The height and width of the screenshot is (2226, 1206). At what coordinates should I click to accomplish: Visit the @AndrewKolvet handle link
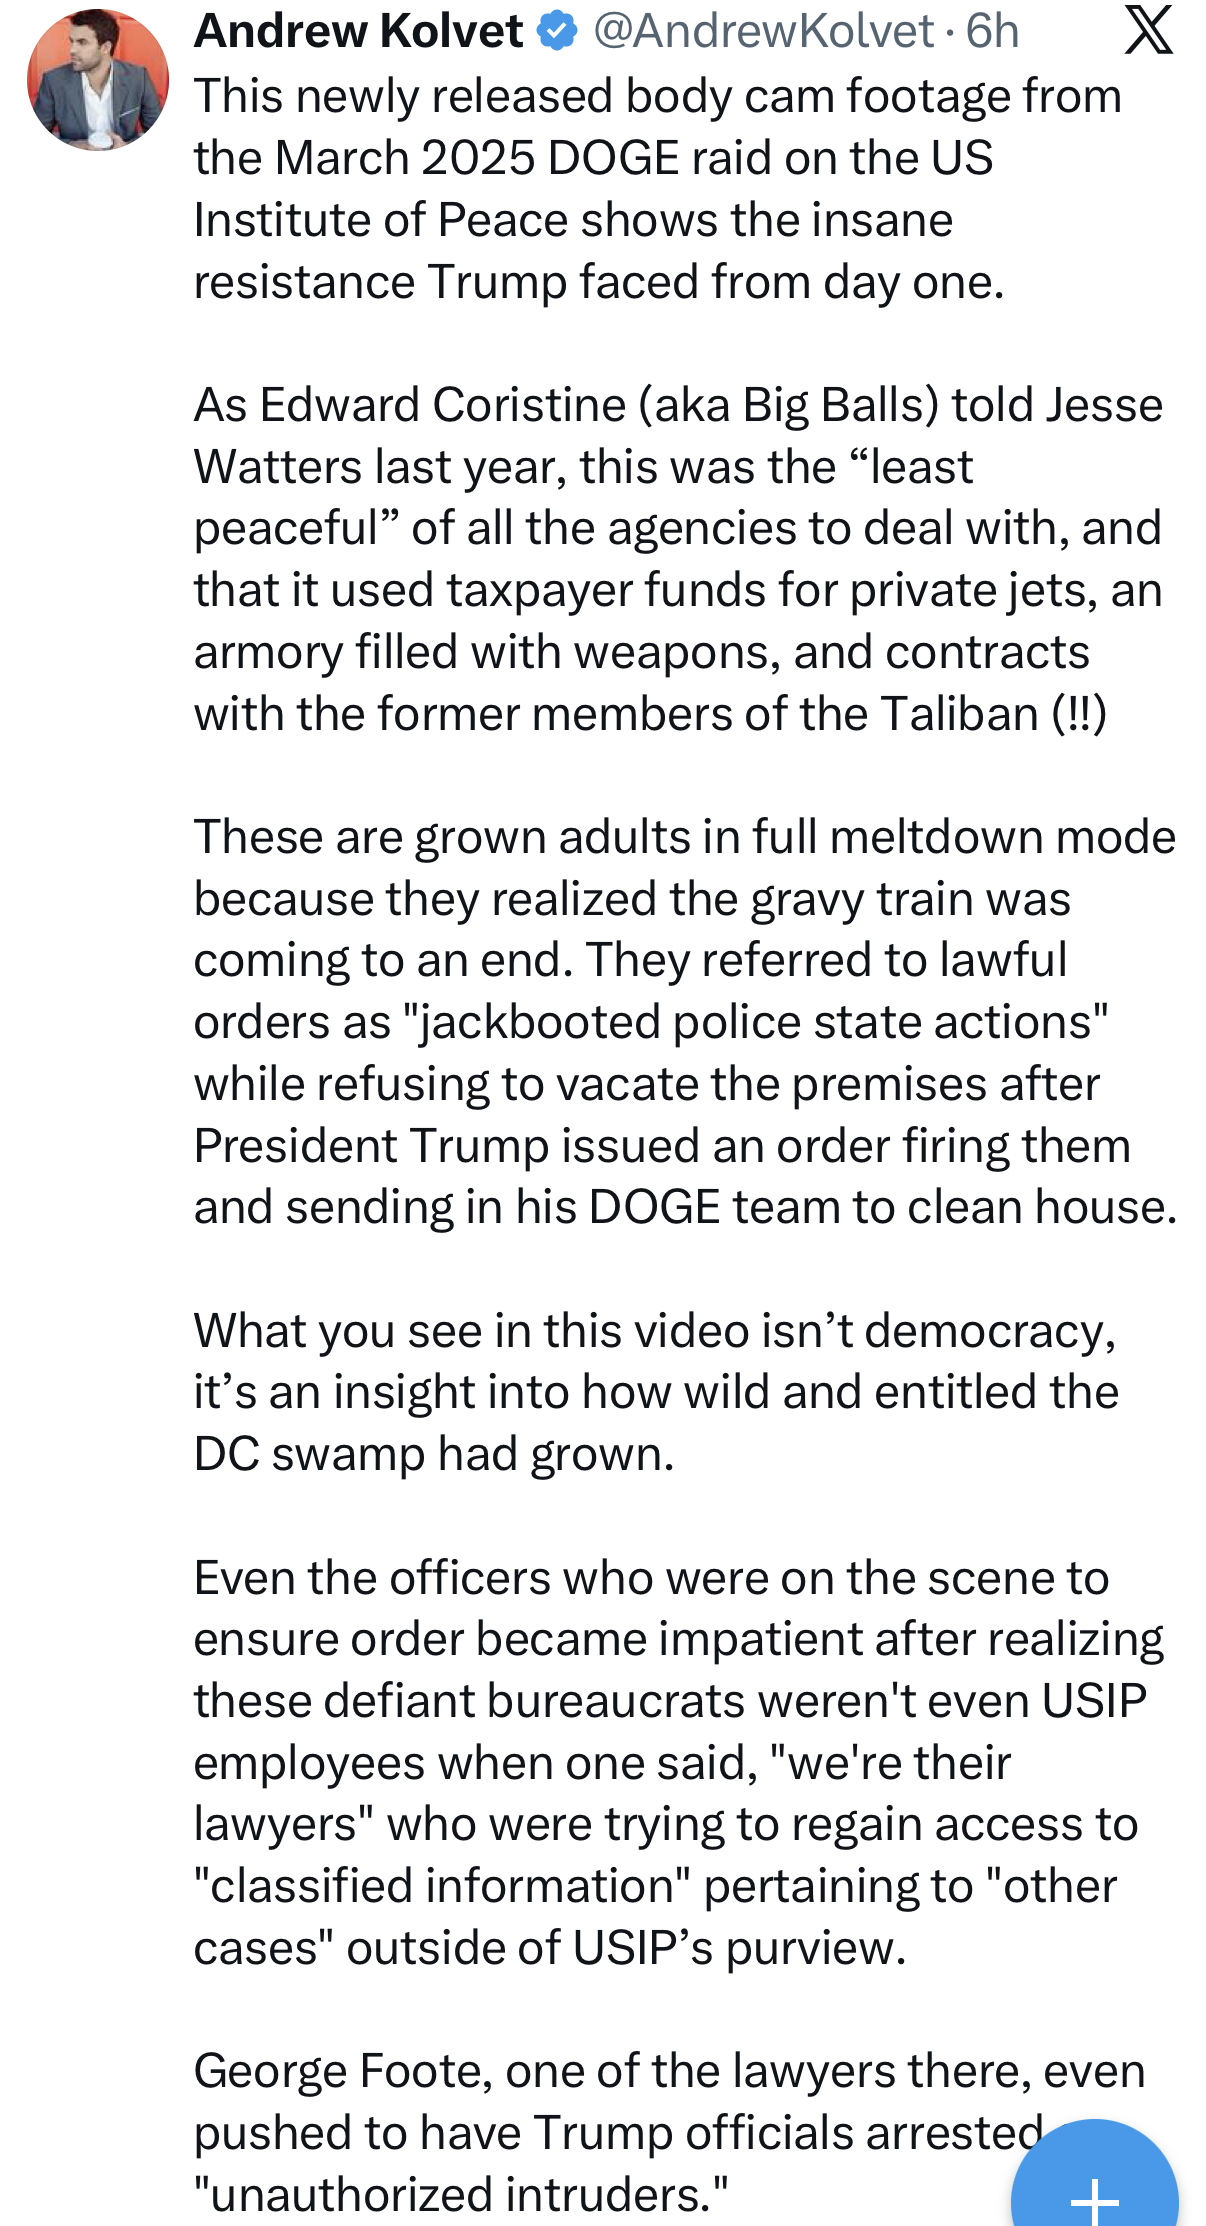tap(764, 31)
